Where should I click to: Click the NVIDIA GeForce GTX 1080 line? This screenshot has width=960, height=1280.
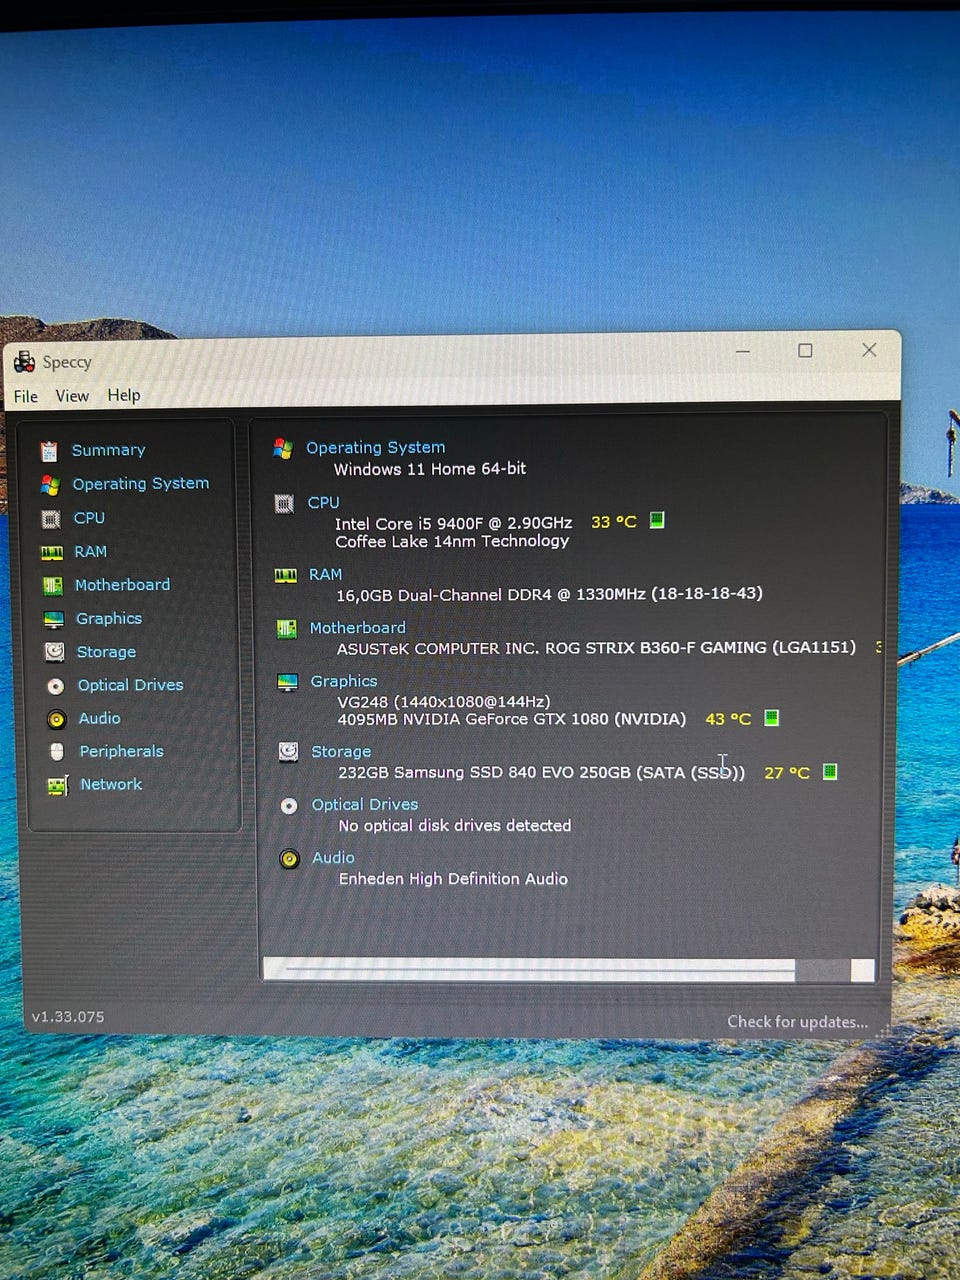coord(512,719)
